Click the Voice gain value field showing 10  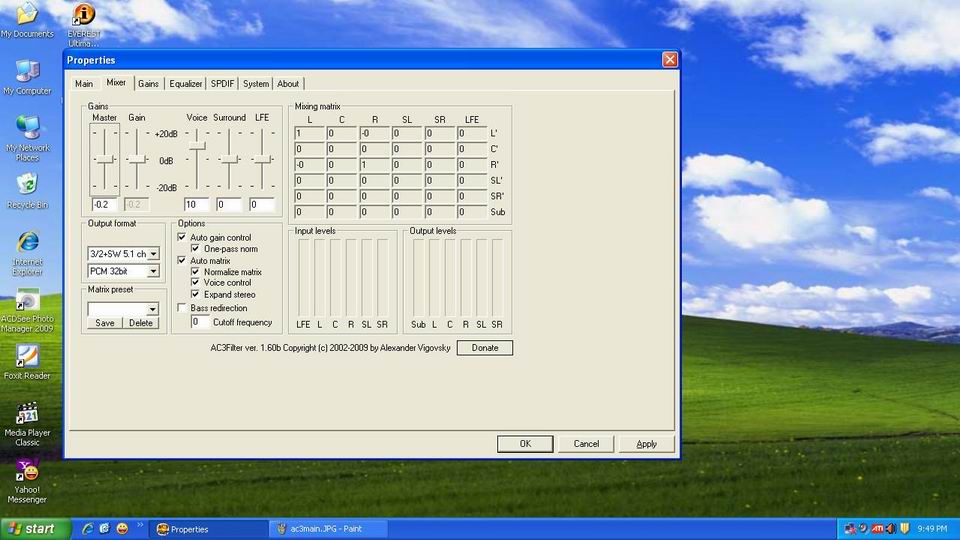[197, 204]
